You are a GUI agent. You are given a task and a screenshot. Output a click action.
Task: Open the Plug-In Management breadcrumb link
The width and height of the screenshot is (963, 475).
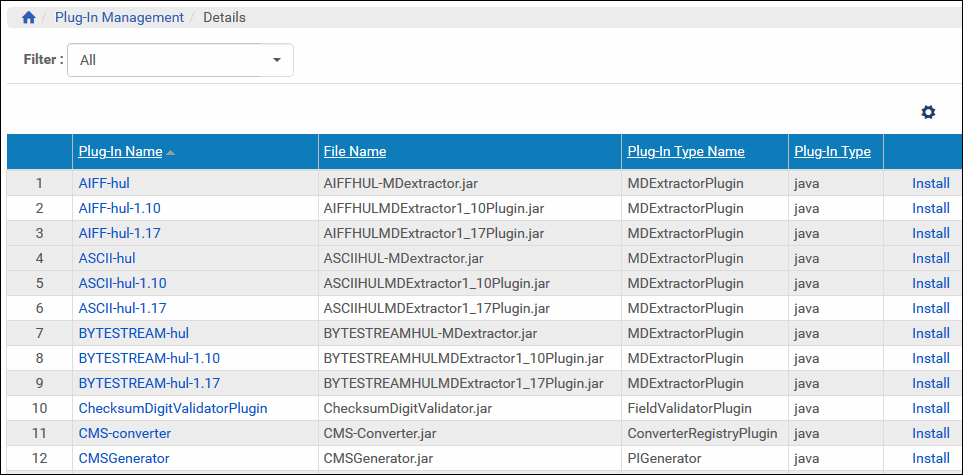click(x=119, y=18)
